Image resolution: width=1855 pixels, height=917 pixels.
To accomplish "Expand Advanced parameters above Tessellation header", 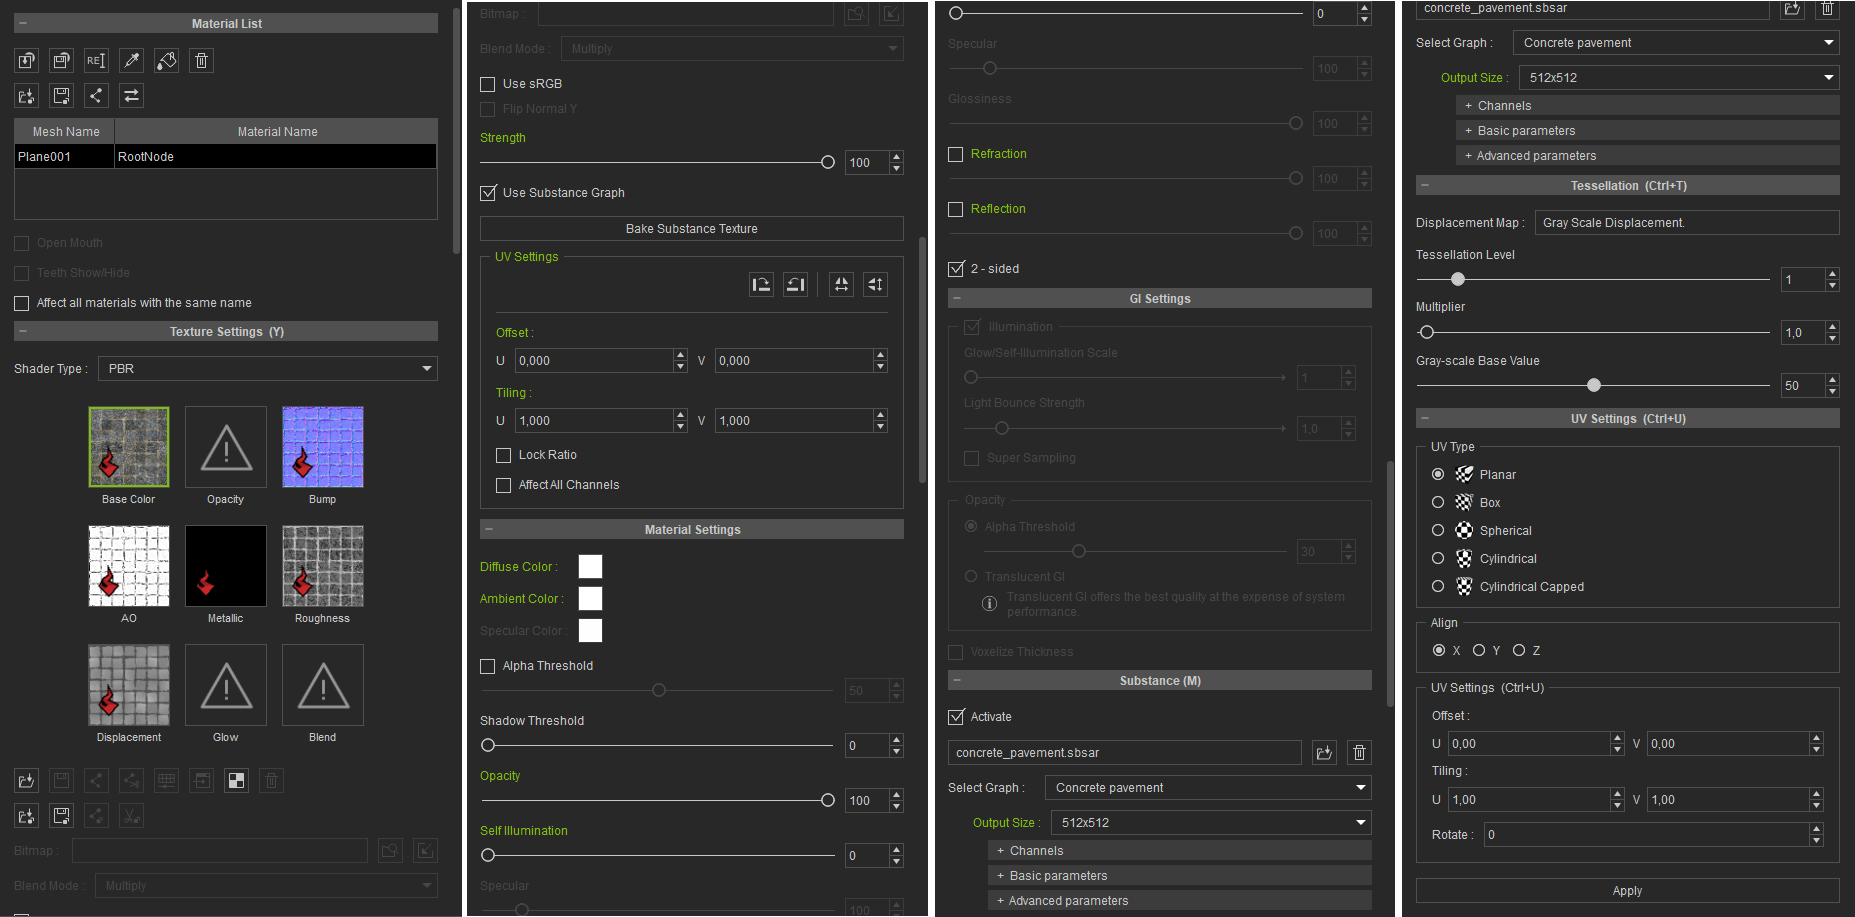I will (x=1648, y=155).
